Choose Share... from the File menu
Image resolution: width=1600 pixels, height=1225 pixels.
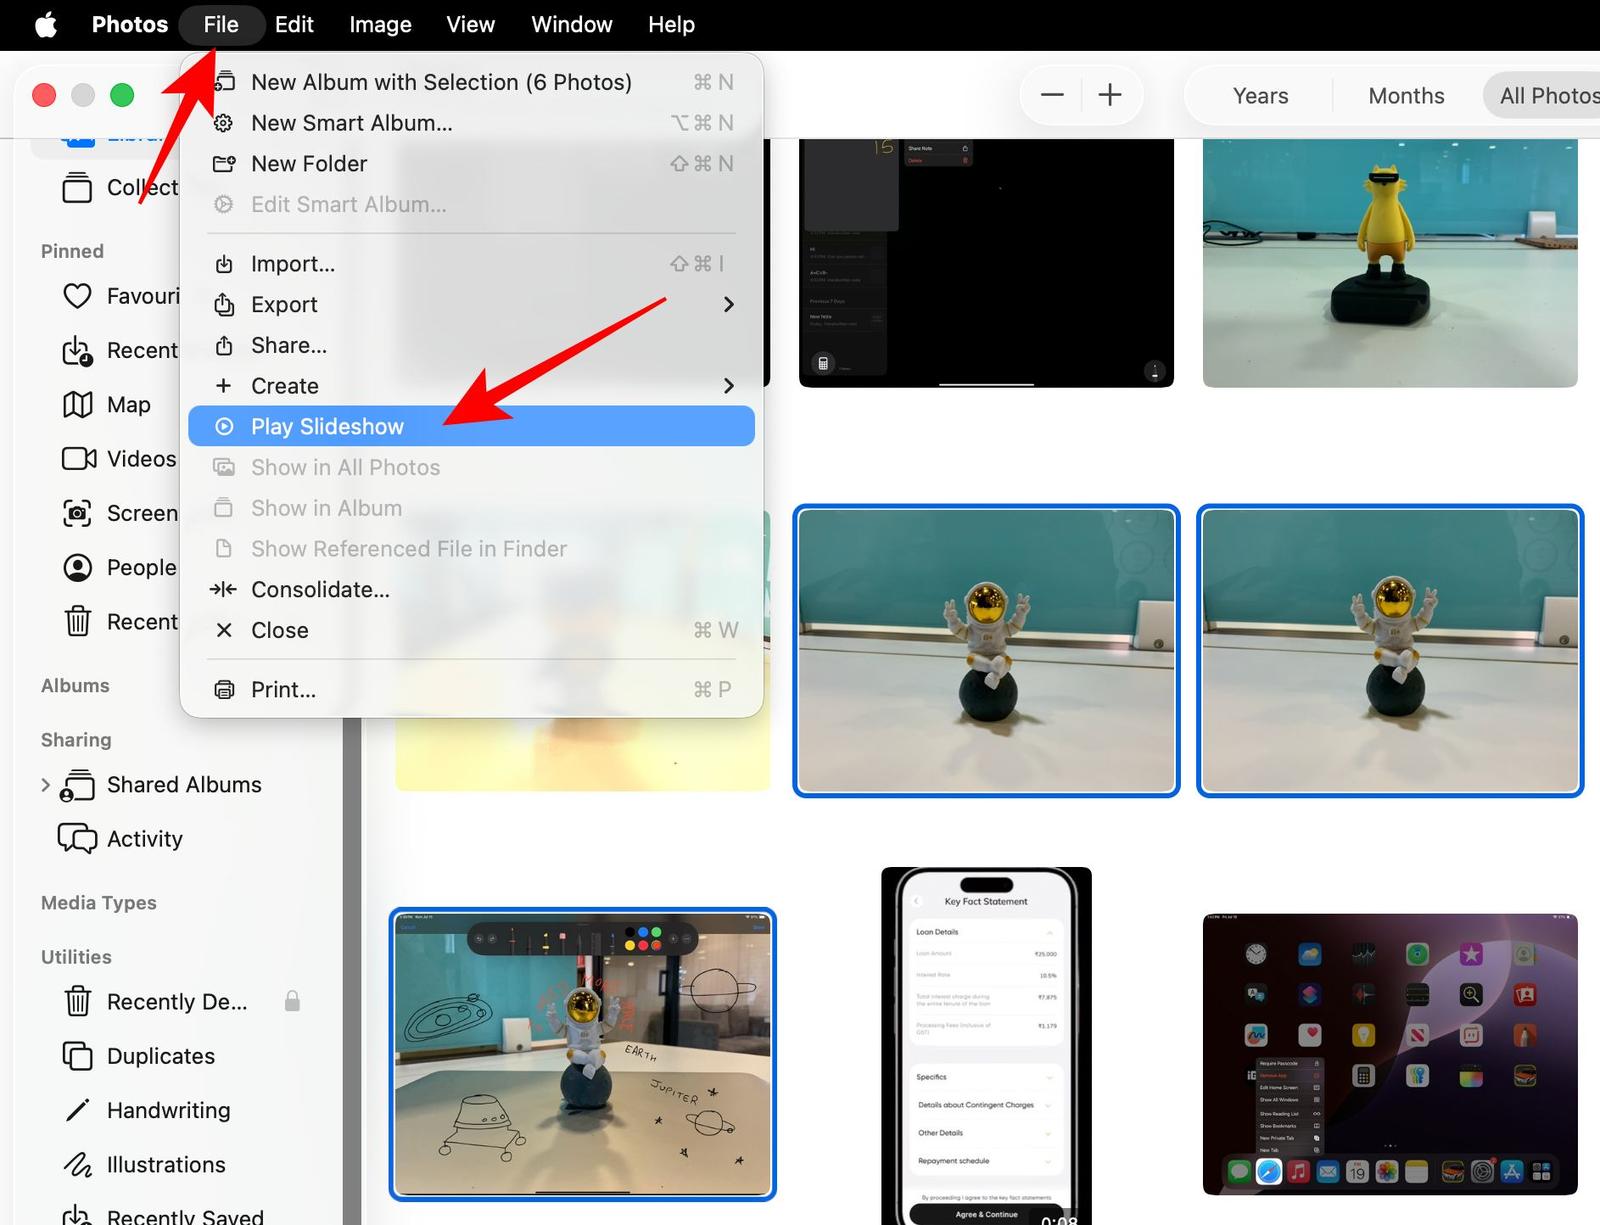pyautogui.click(x=471, y=346)
